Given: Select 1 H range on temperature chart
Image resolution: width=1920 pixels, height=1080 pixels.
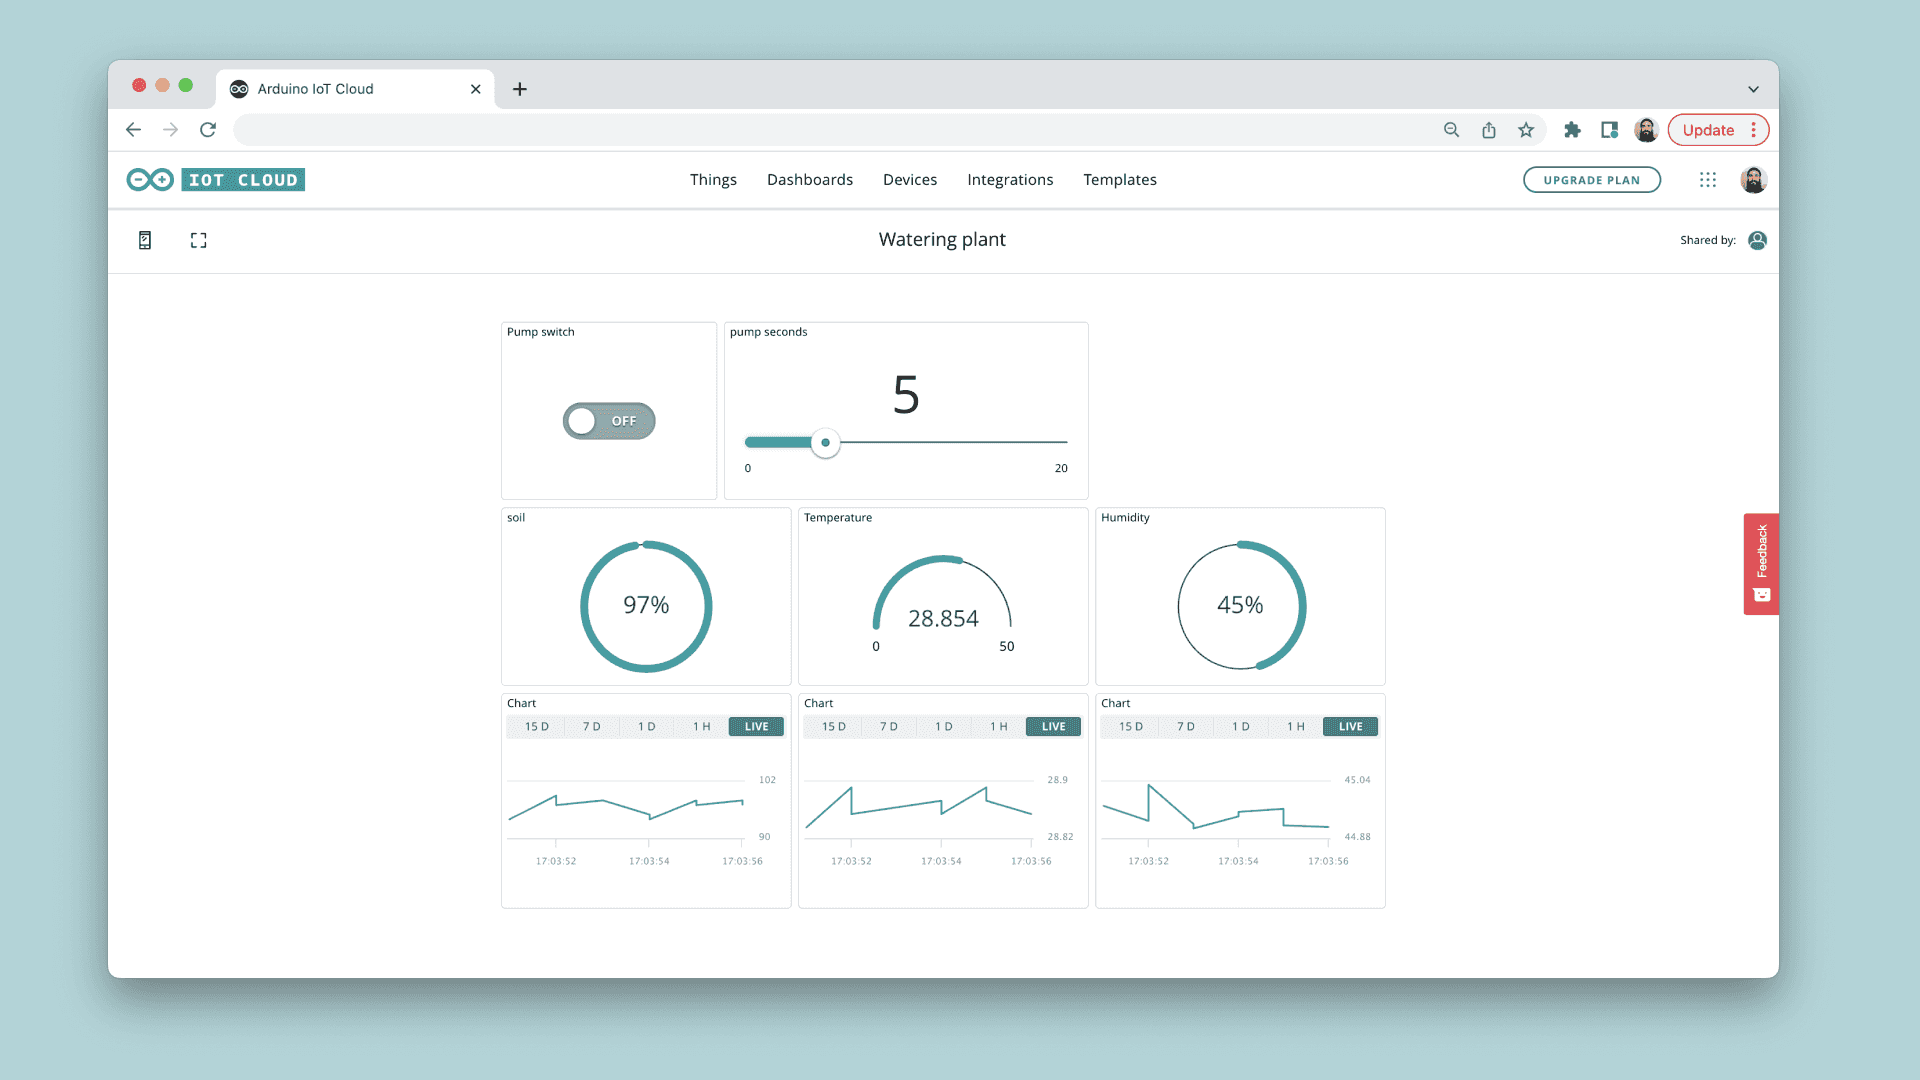Looking at the screenshot, I should [x=998, y=727].
